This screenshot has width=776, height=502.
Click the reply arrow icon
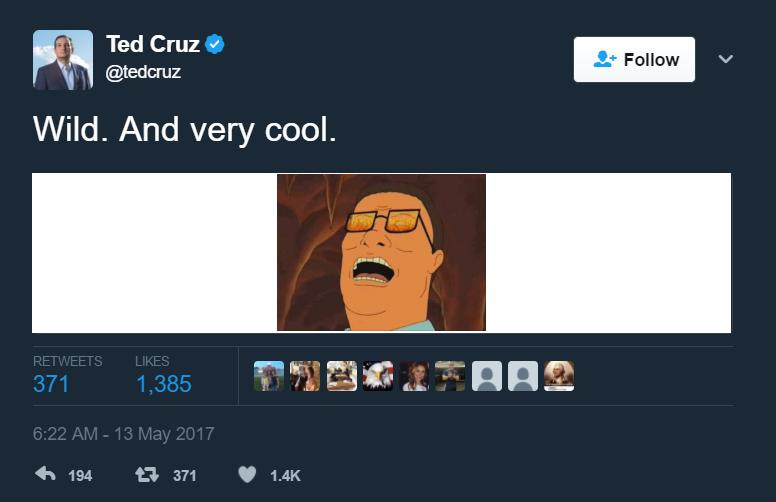tap(45, 475)
